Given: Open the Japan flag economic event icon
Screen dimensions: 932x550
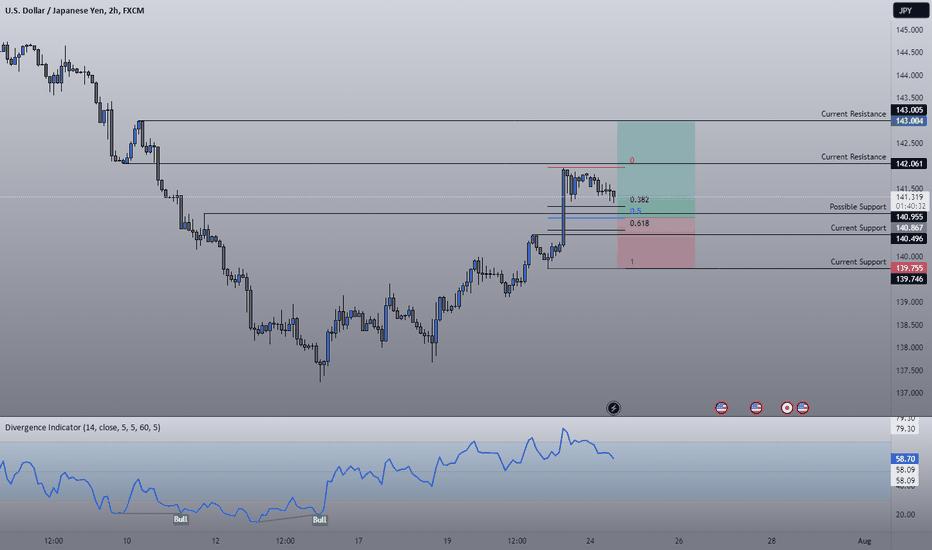Looking at the screenshot, I should [787, 408].
